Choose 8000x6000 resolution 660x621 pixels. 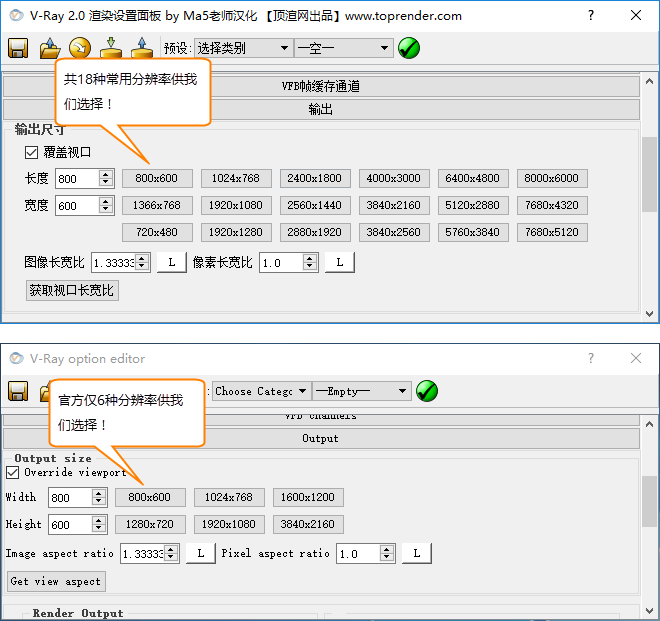(552, 178)
